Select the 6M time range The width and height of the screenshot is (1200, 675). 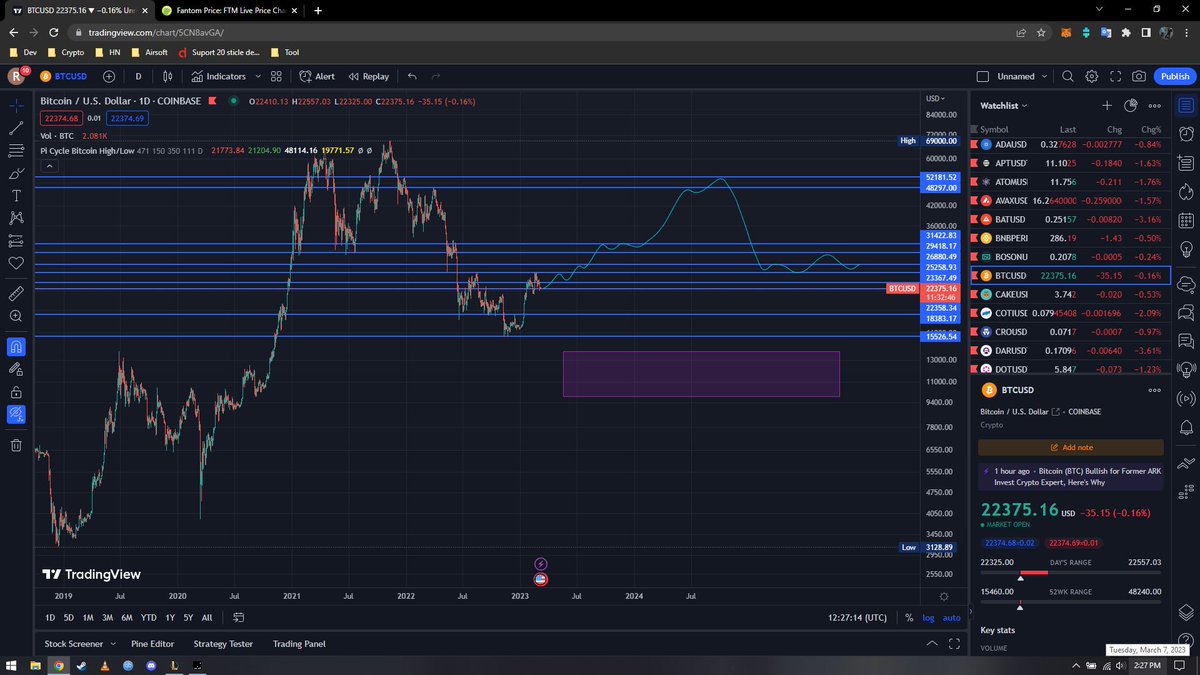127,618
